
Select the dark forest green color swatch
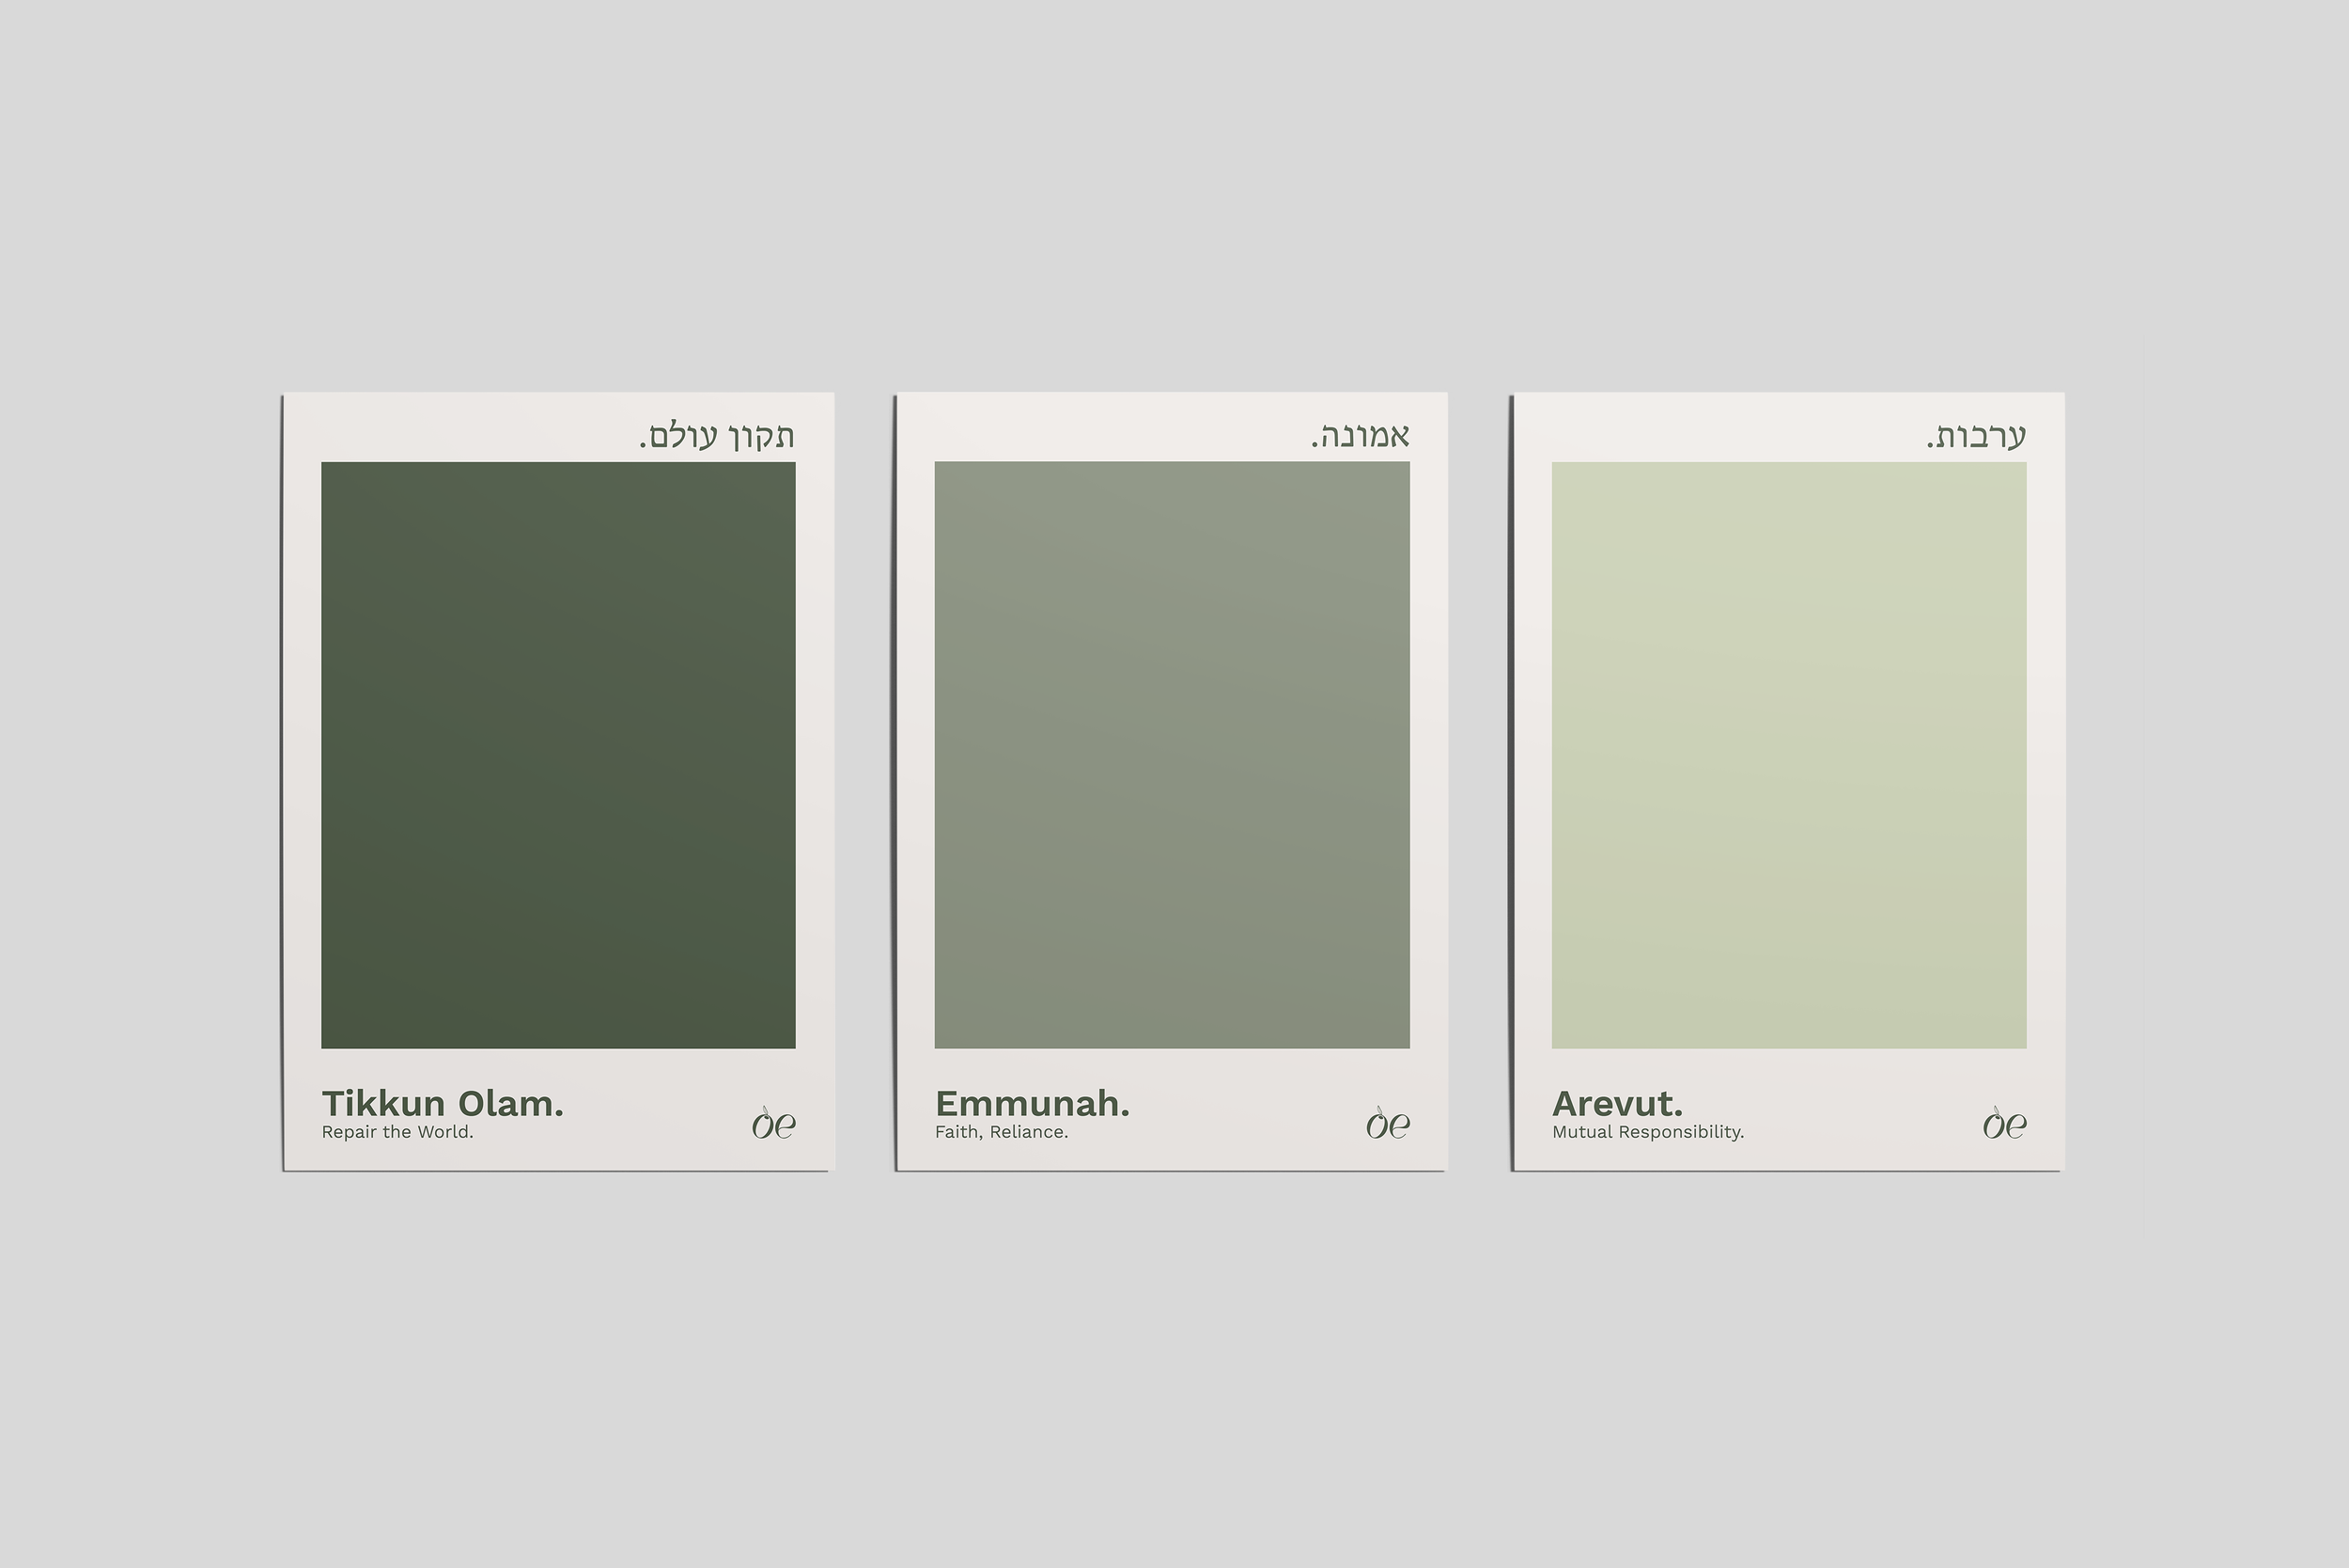(x=558, y=755)
